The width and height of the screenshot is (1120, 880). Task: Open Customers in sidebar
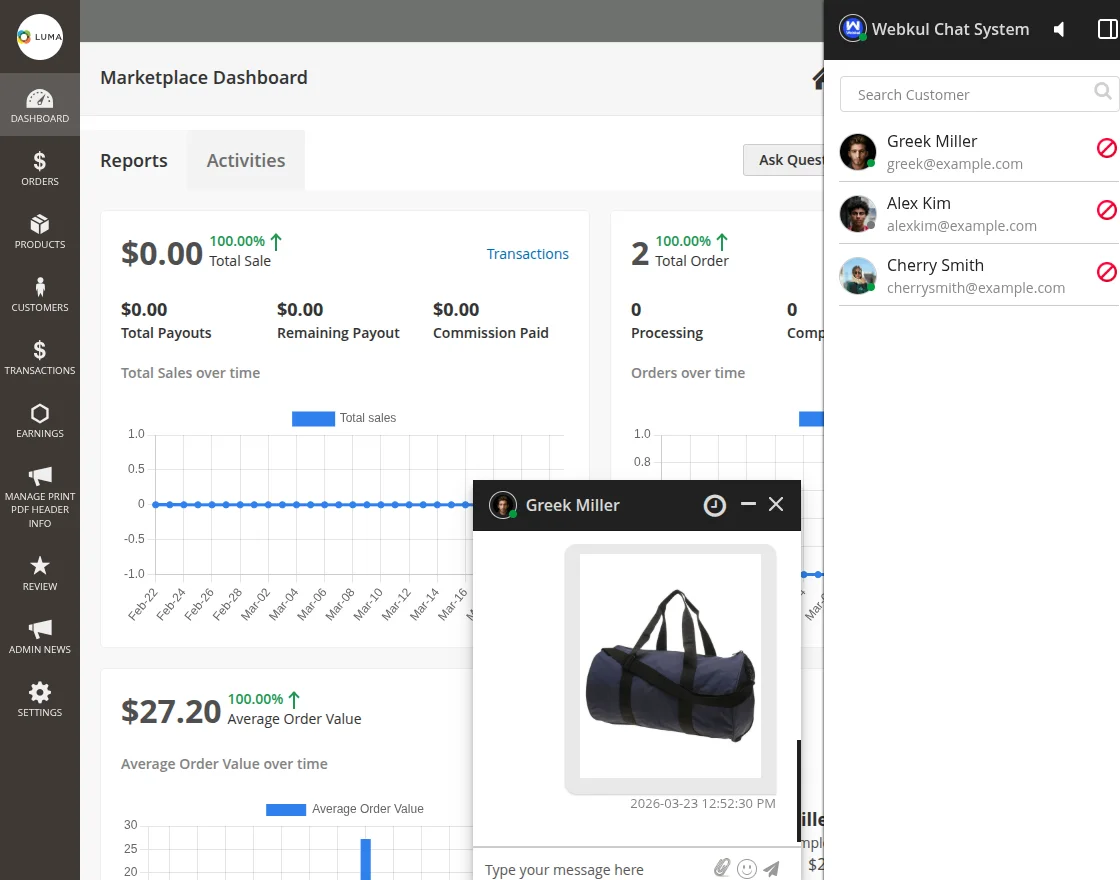click(x=40, y=294)
